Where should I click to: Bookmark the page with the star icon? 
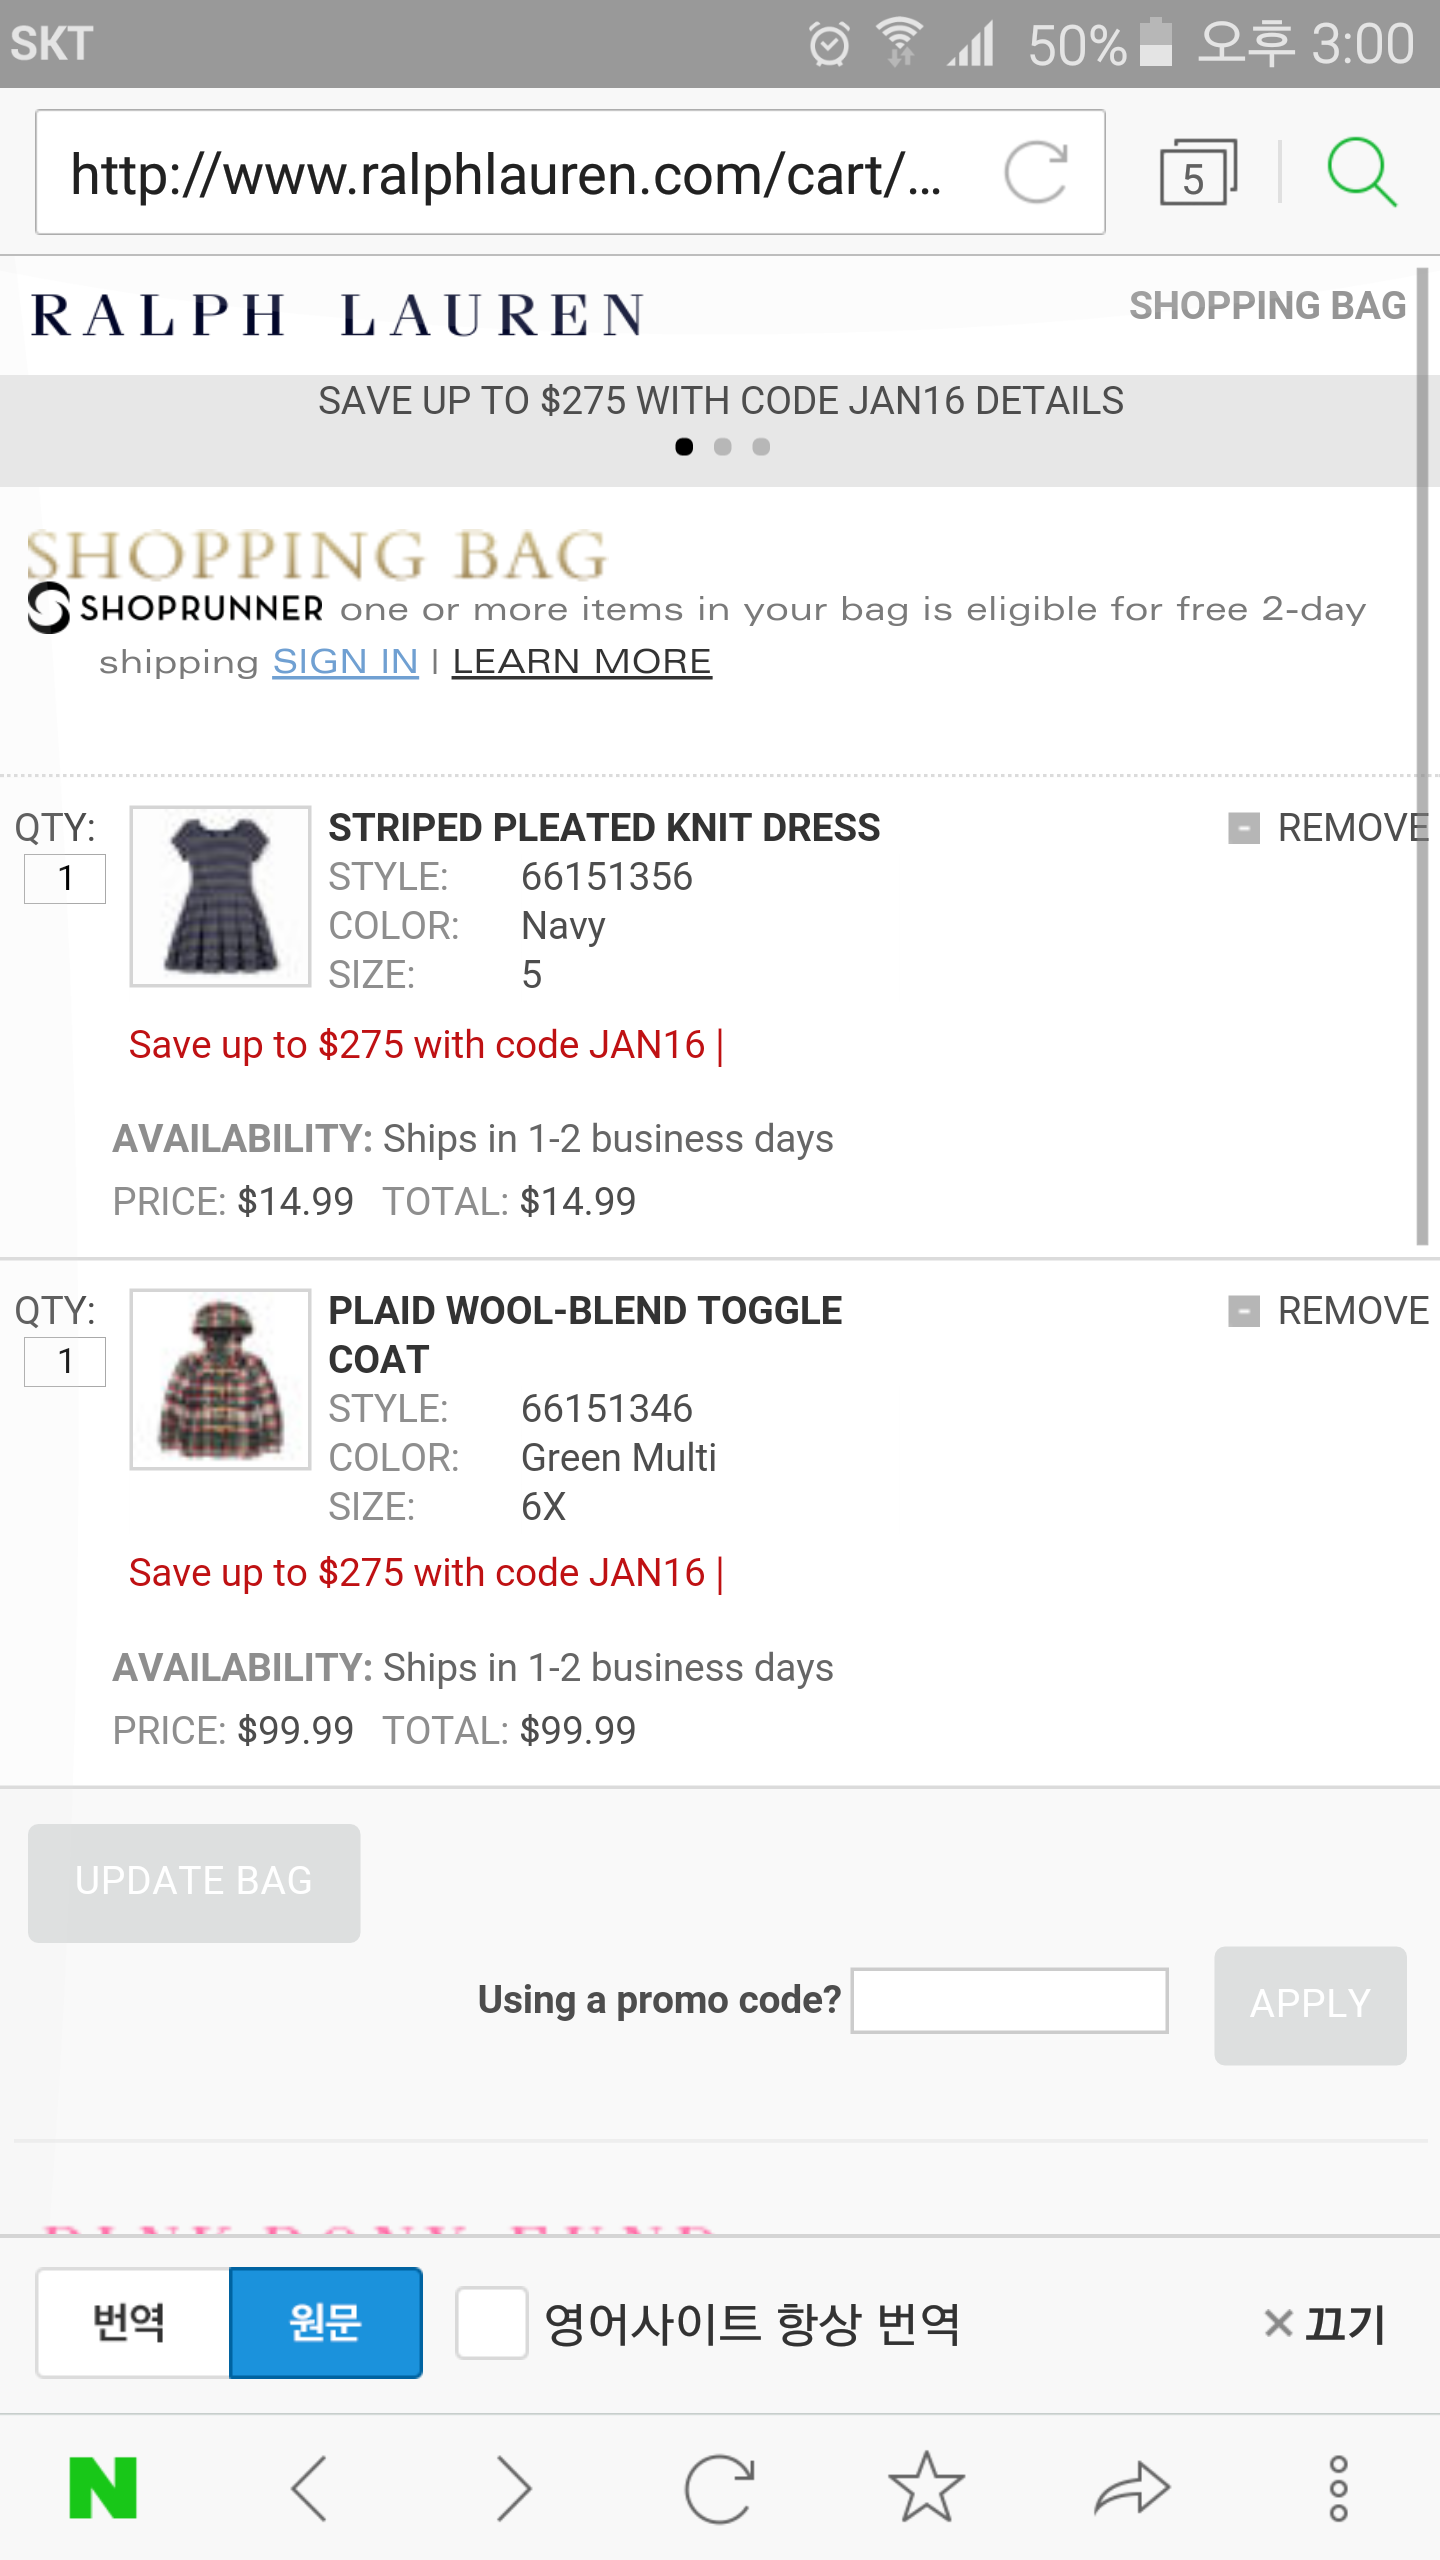(x=926, y=2486)
